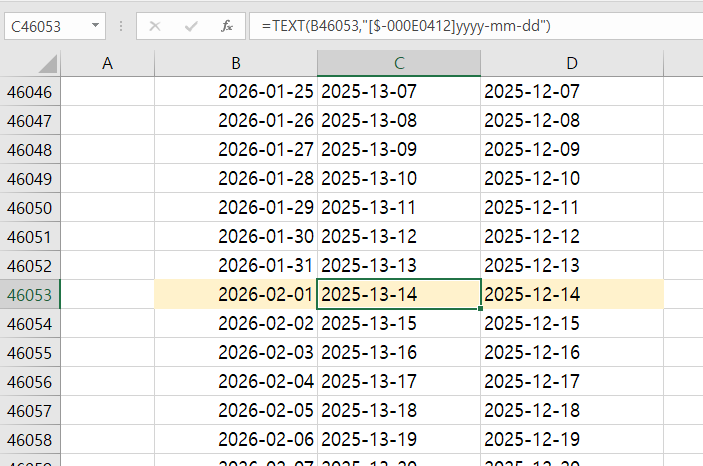Select the column D header

click(x=571, y=63)
